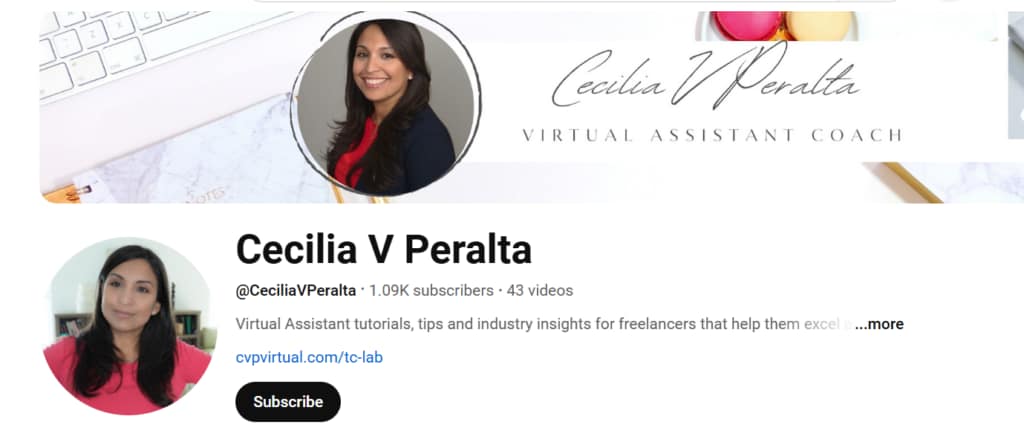Click the yellow macaron in the banner
The height and width of the screenshot is (445, 1024).
820,25
